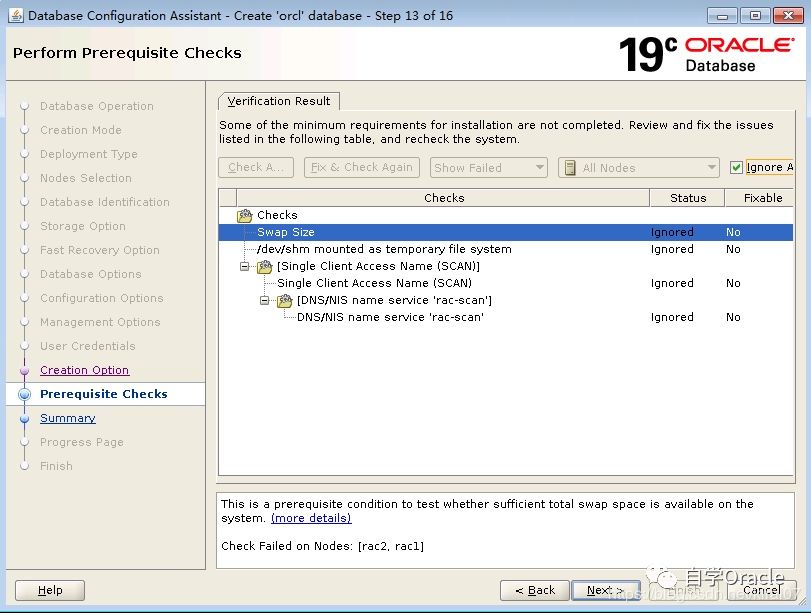
Task: Select the root Checks tree node
Action: tap(277, 215)
